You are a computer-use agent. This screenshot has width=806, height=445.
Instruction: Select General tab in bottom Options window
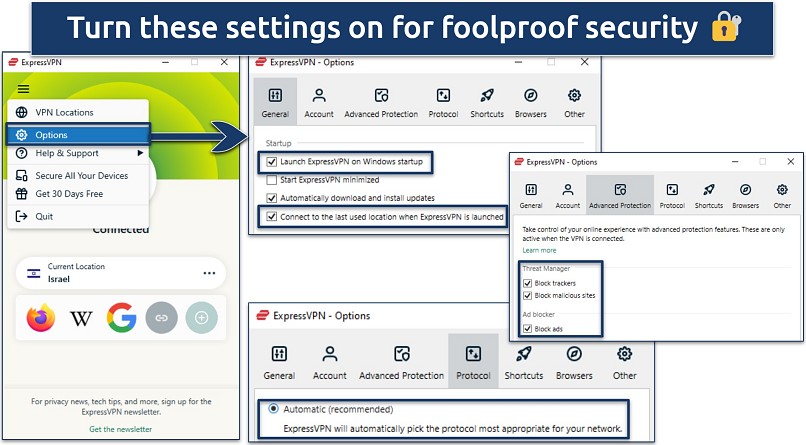tap(279, 363)
